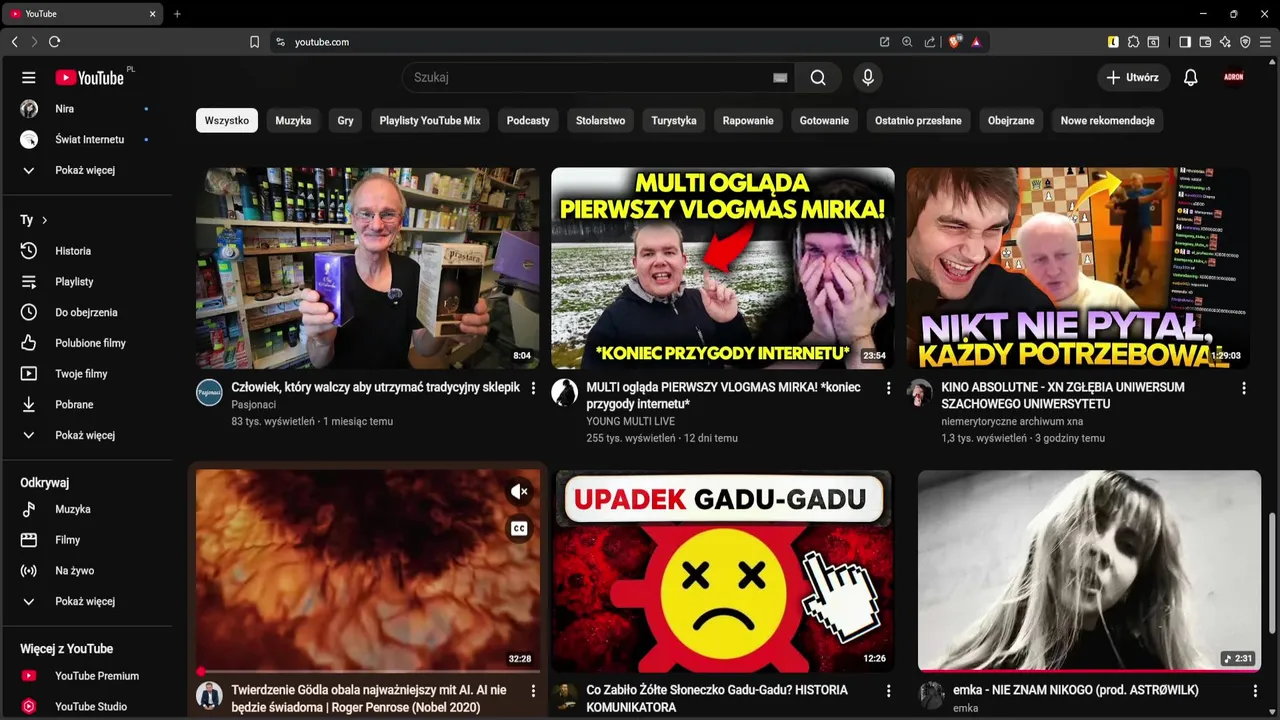Open options menu for Gadu-Gadu video

(888, 691)
